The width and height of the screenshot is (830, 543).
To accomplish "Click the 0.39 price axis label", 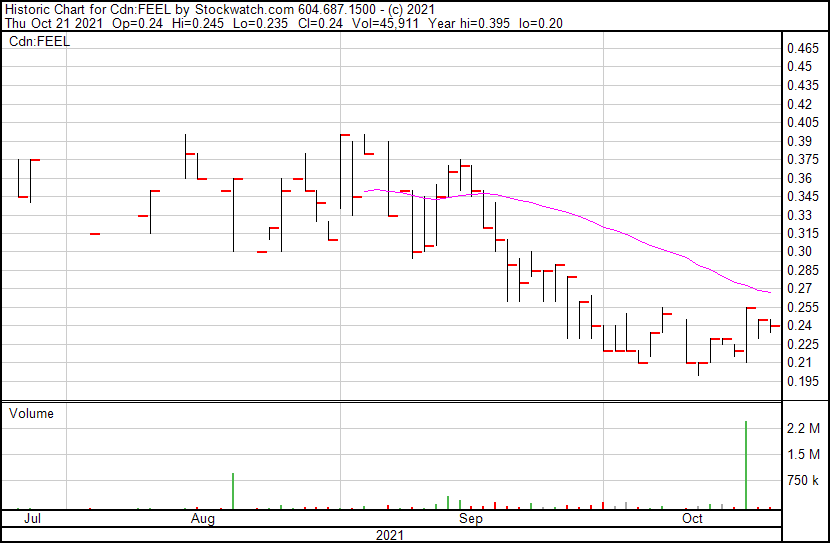I will pos(799,141).
